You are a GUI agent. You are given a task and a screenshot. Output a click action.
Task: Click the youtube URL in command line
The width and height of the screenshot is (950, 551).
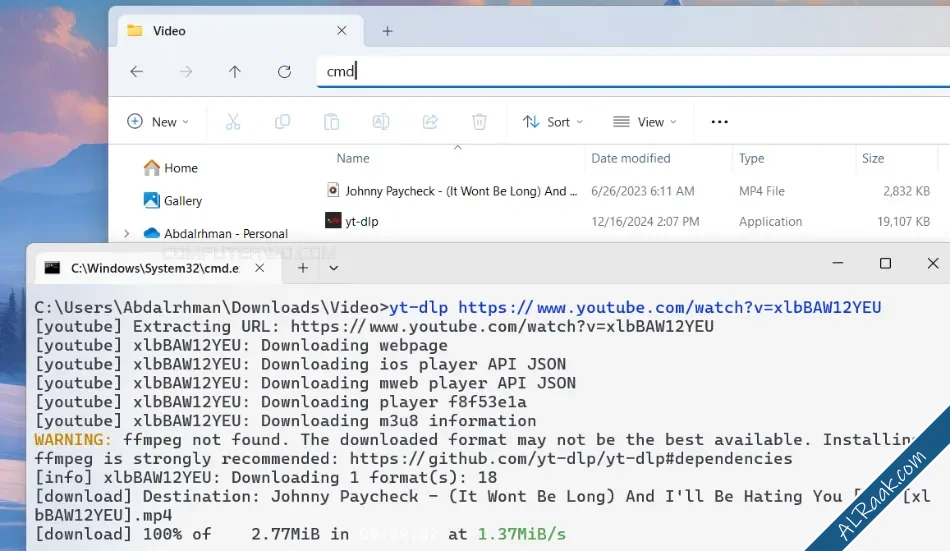coord(669,307)
